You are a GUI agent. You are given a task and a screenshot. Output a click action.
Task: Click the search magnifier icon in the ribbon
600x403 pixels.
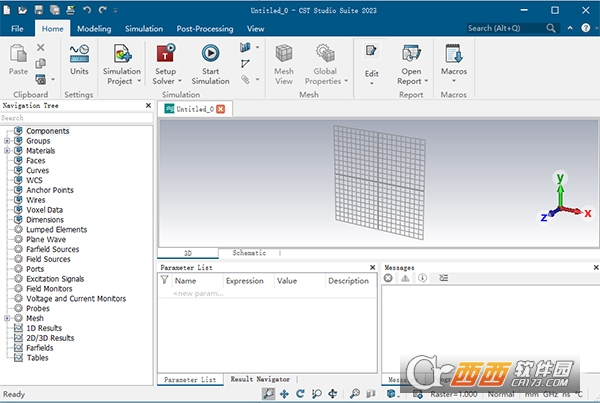click(x=551, y=28)
